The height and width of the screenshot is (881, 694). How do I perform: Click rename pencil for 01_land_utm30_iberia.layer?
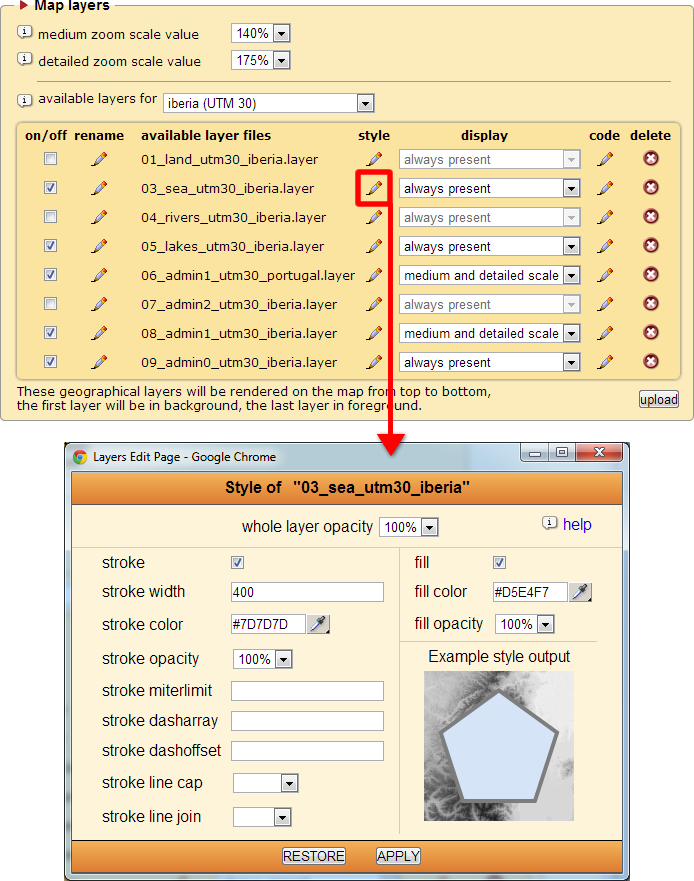tap(99, 159)
